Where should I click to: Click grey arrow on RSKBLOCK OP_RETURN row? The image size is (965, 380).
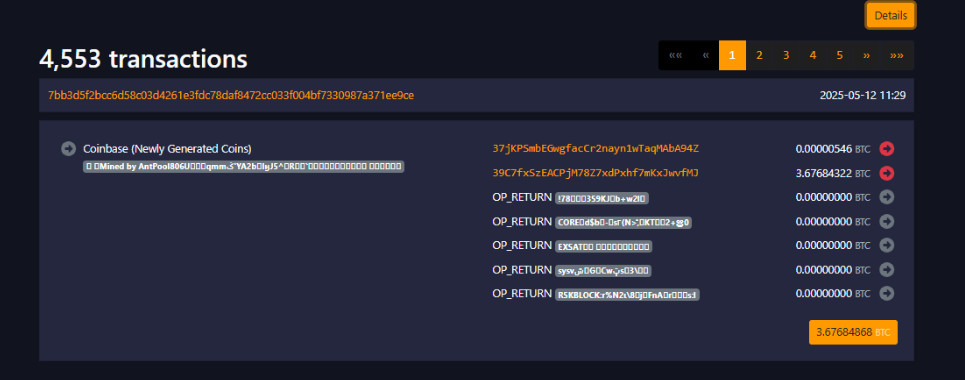(x=886, y=293)
